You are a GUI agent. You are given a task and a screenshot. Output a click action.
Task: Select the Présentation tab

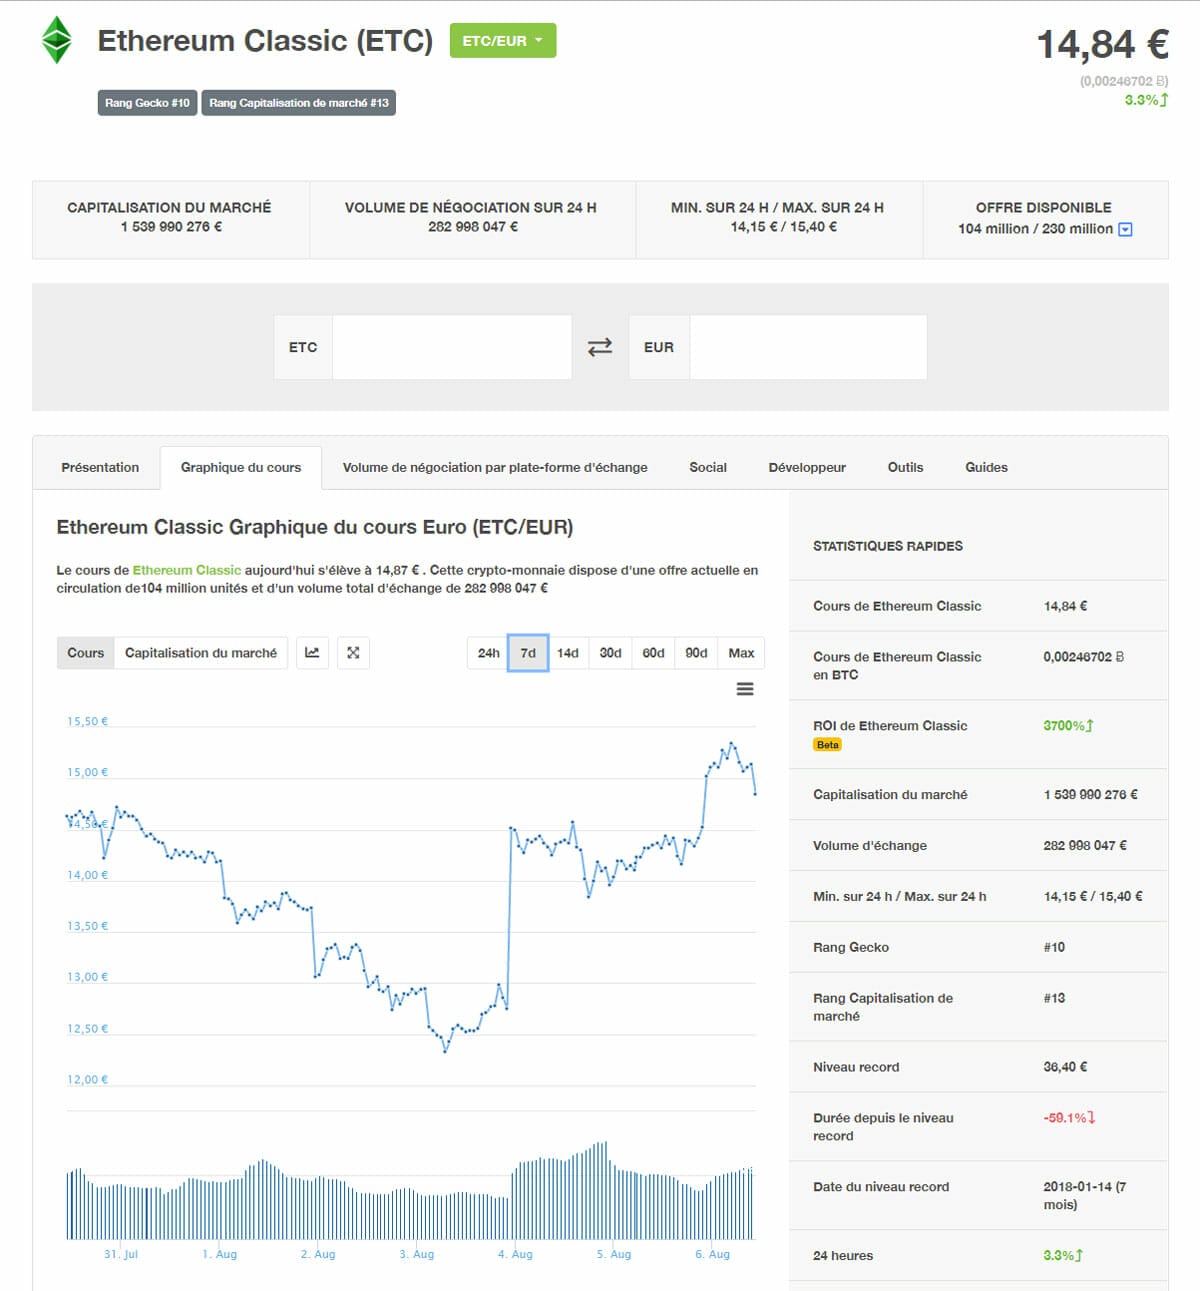[x=100, y=467]
